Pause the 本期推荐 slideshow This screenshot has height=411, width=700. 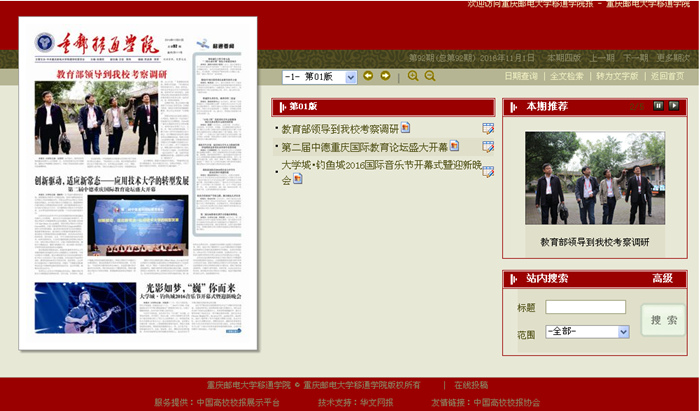pos(659,106)
